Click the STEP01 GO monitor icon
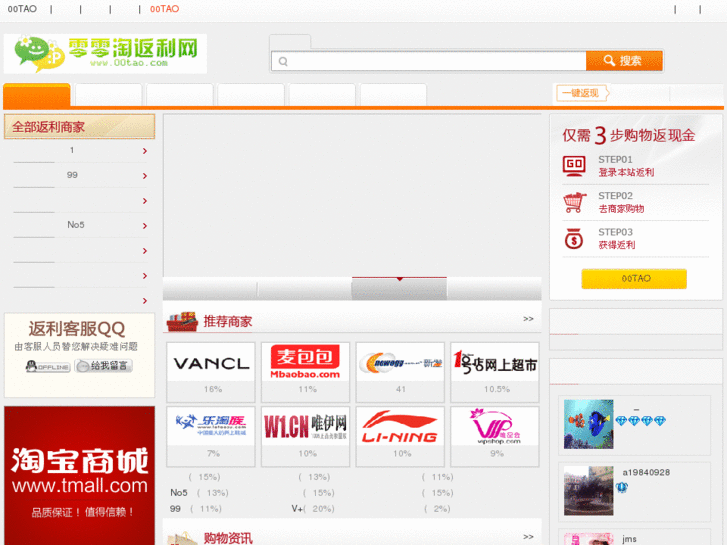Screen dimensions: 727x545 (x=574, y=166)
